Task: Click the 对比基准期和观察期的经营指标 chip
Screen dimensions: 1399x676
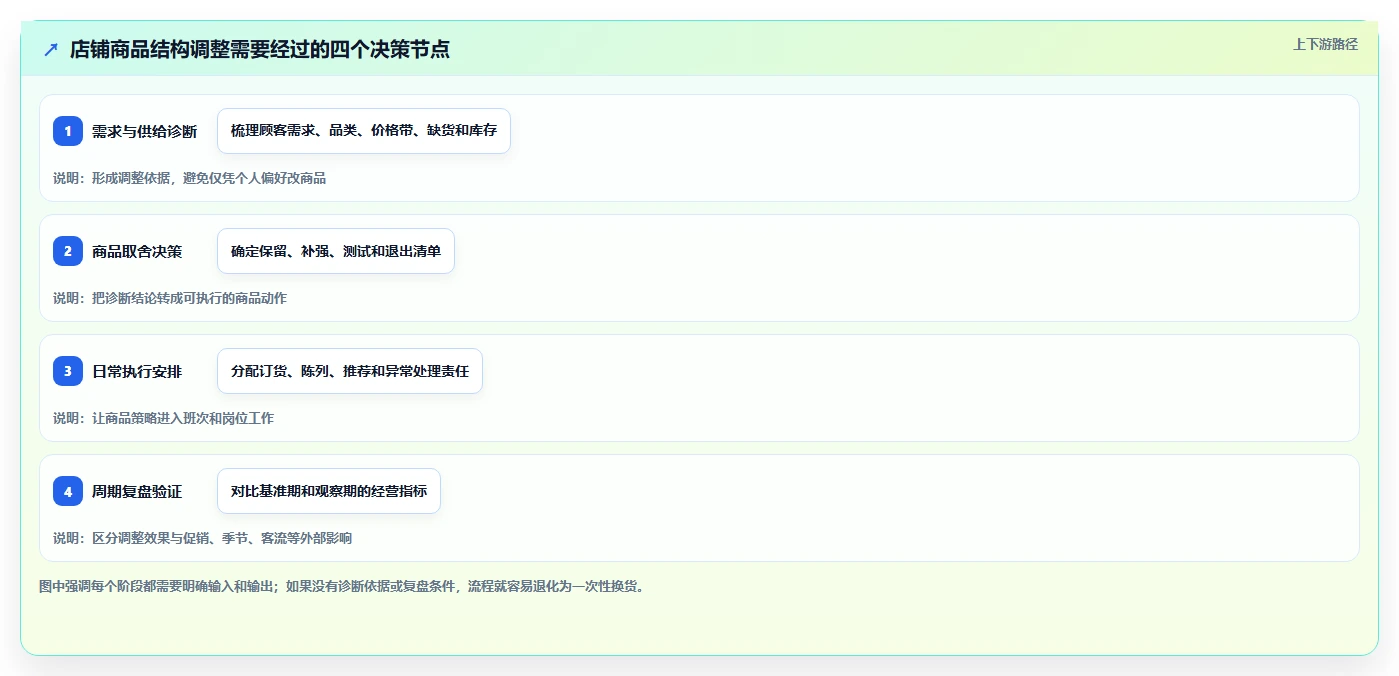Action: (329, 491)
